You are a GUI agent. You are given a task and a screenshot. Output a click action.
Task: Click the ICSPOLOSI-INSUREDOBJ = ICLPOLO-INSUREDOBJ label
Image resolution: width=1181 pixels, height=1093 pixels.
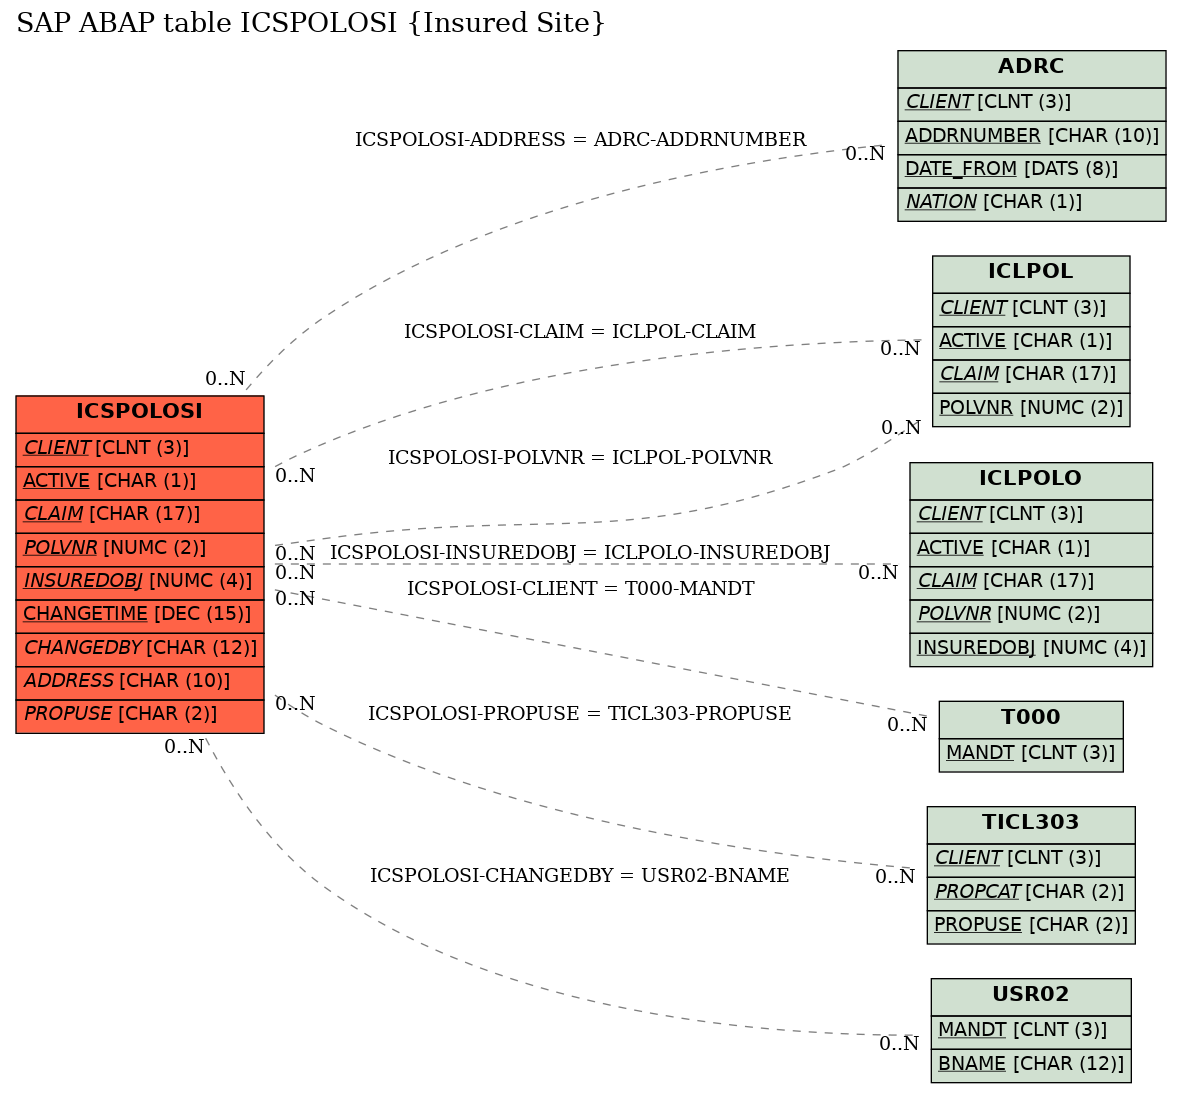pyautogui.click(x=579, y=553)
